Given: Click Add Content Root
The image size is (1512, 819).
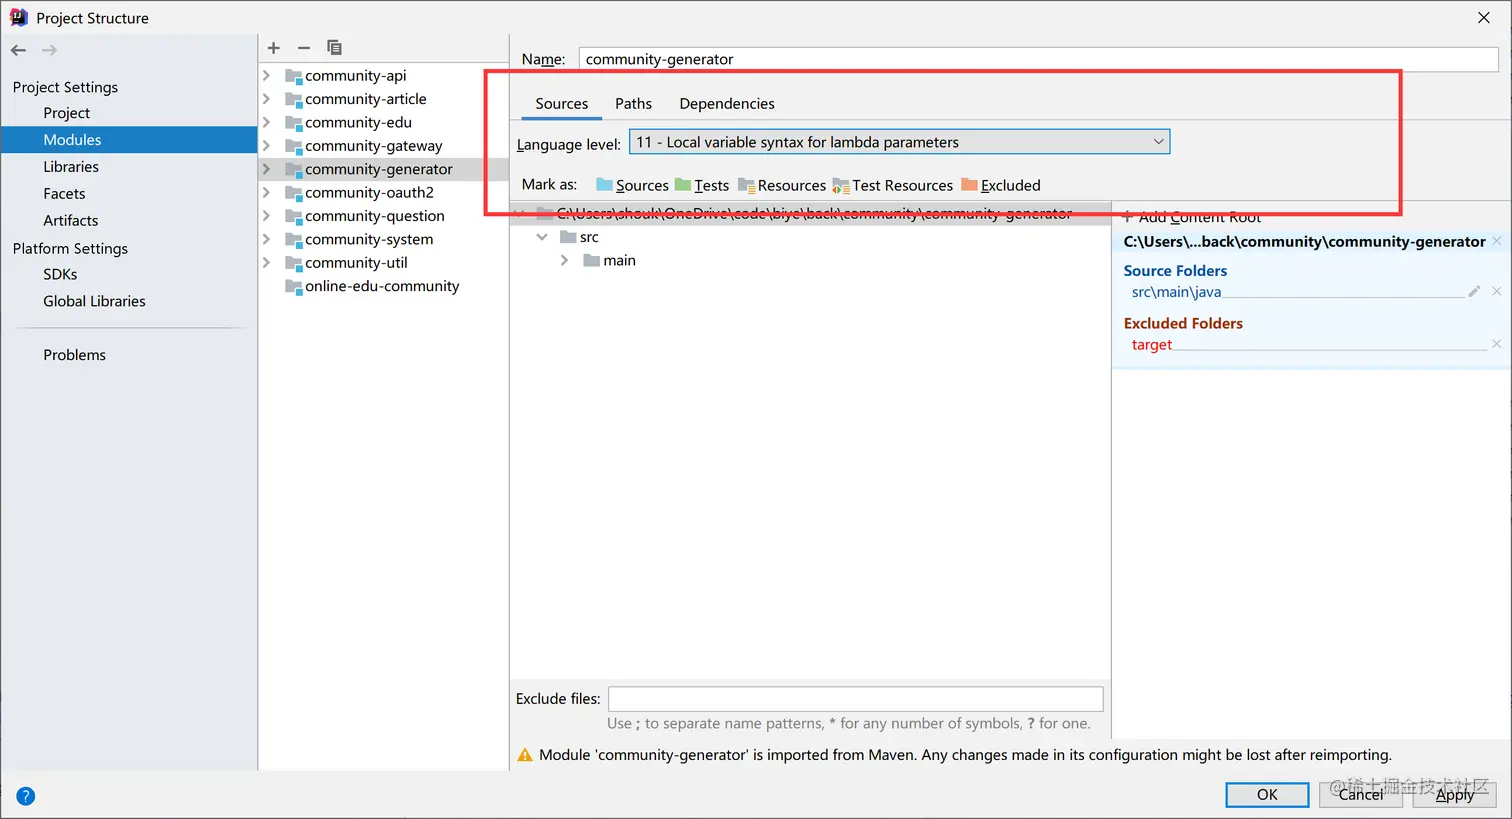Looking at the screenshot, I should click(1192, 217).
